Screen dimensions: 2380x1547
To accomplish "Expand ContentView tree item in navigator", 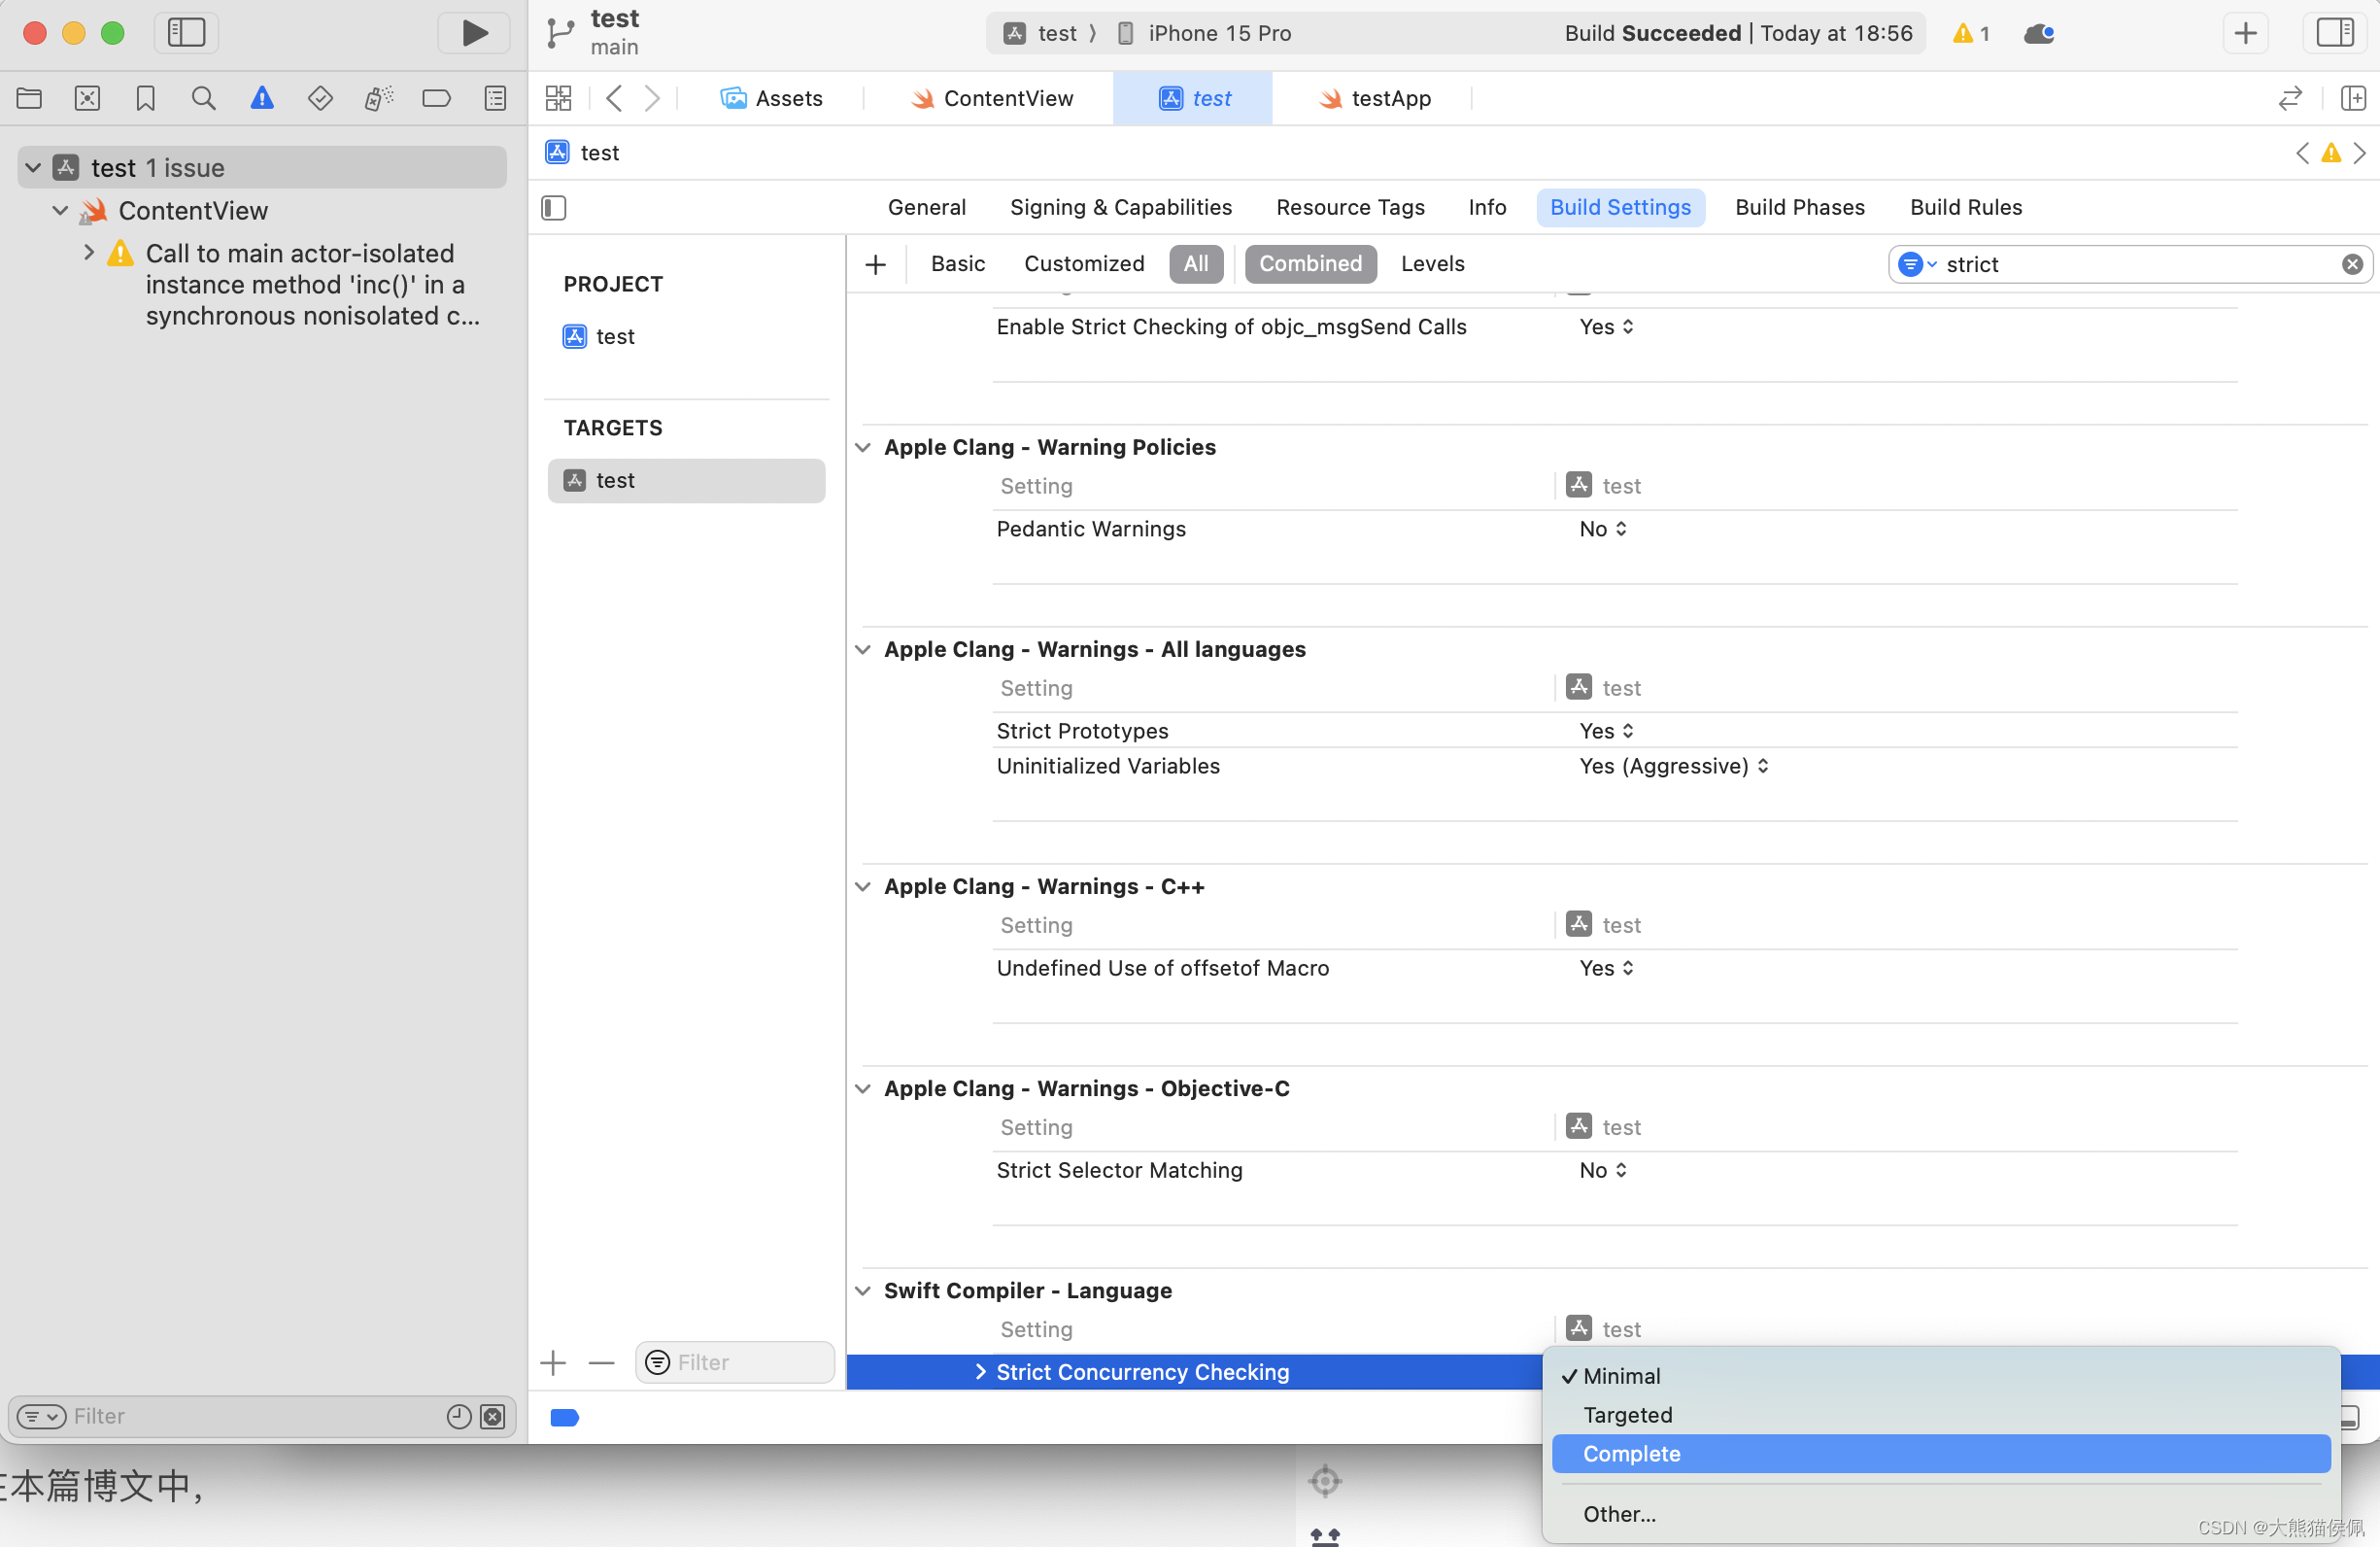I will 60,210.
